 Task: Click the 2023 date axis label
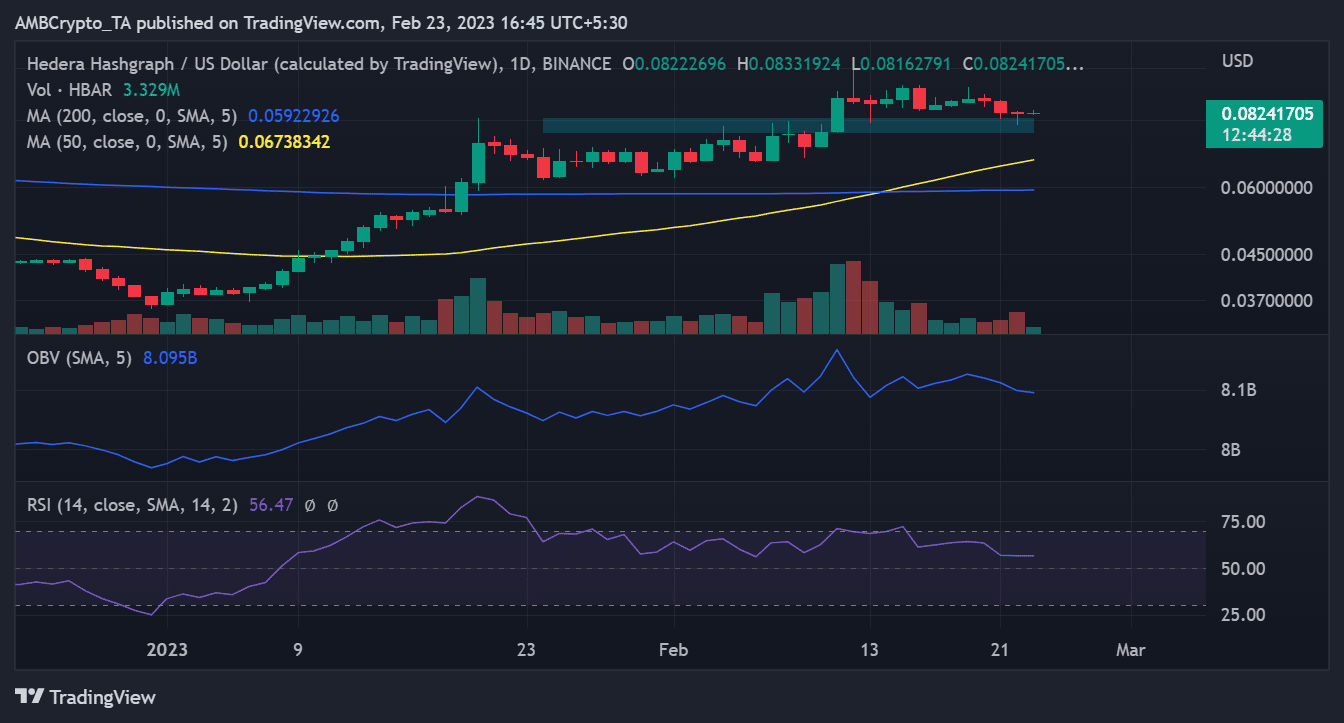[167, 649]
